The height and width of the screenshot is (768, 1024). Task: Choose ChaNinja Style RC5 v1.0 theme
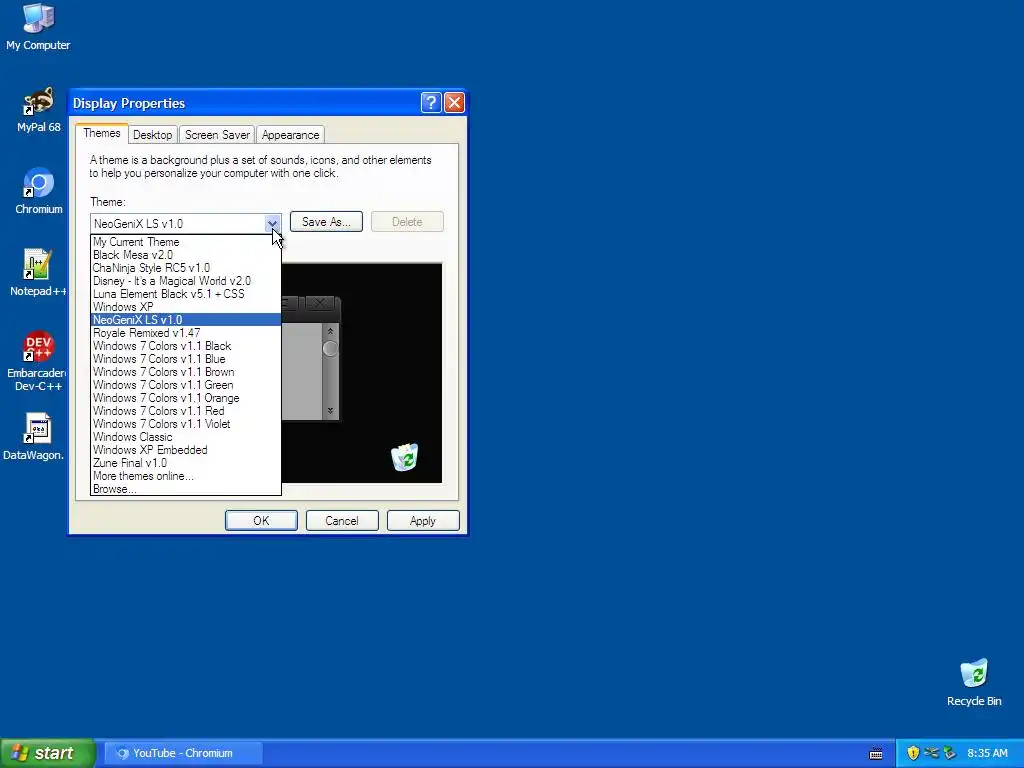185,268
